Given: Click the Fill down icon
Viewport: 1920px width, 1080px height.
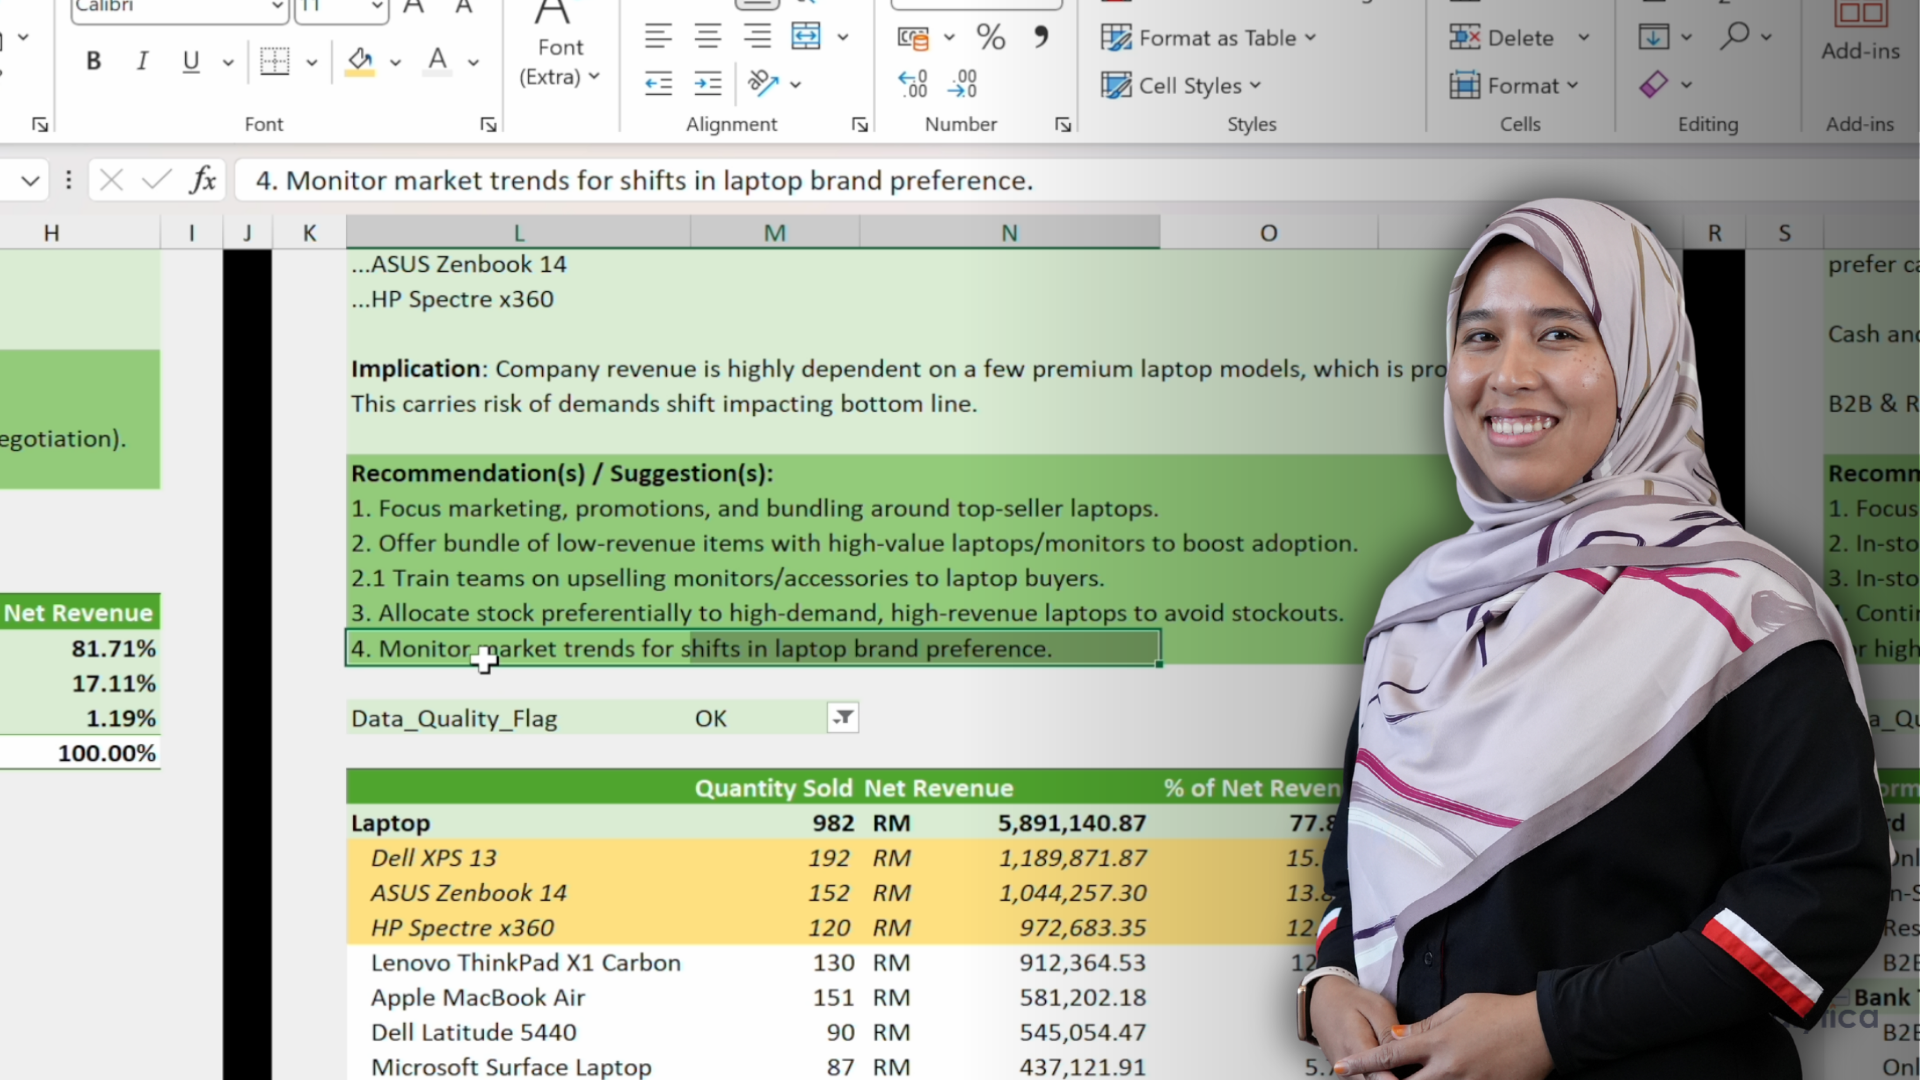Looking at the screenshot, I should coord(1654,37).
